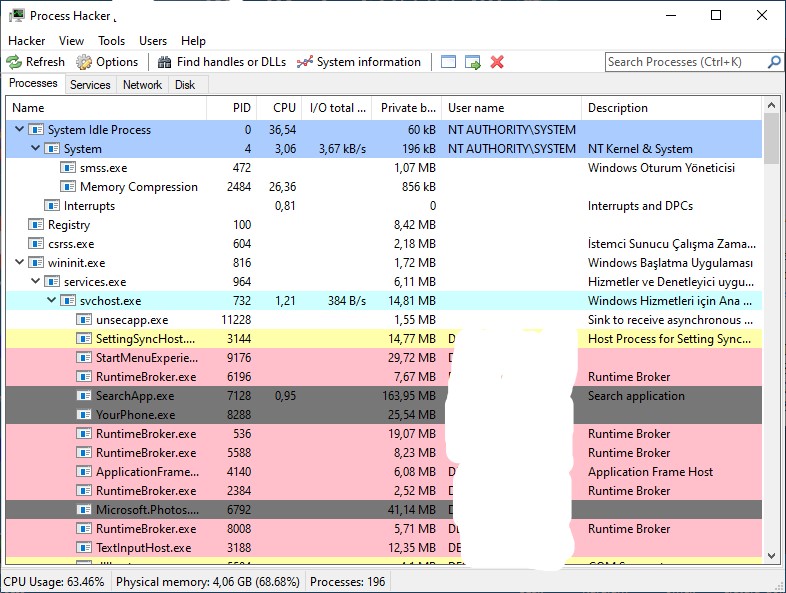Select the RuntimeBroker.exe PID 2384 row
Image resolution: width=786 pixels, height=593 pixels.
(x=384, y=491)
